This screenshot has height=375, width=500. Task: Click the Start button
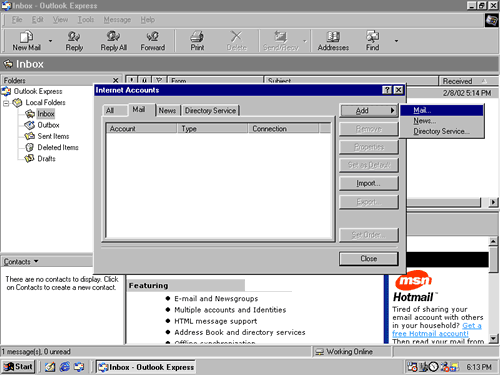pos(18,367)
